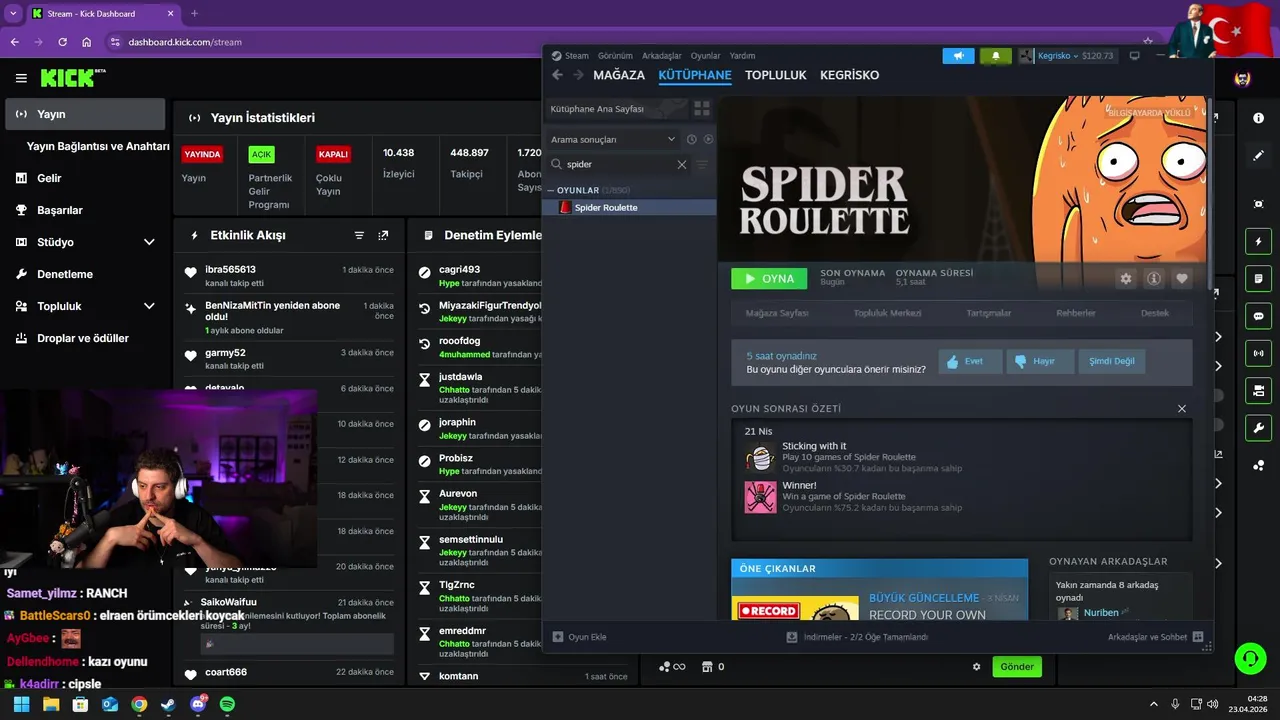Image resolution: width=1280 pixels, height=720 pixels.
Task: Click the YAYINDA status badge
Action: click(x=202, y=154)
